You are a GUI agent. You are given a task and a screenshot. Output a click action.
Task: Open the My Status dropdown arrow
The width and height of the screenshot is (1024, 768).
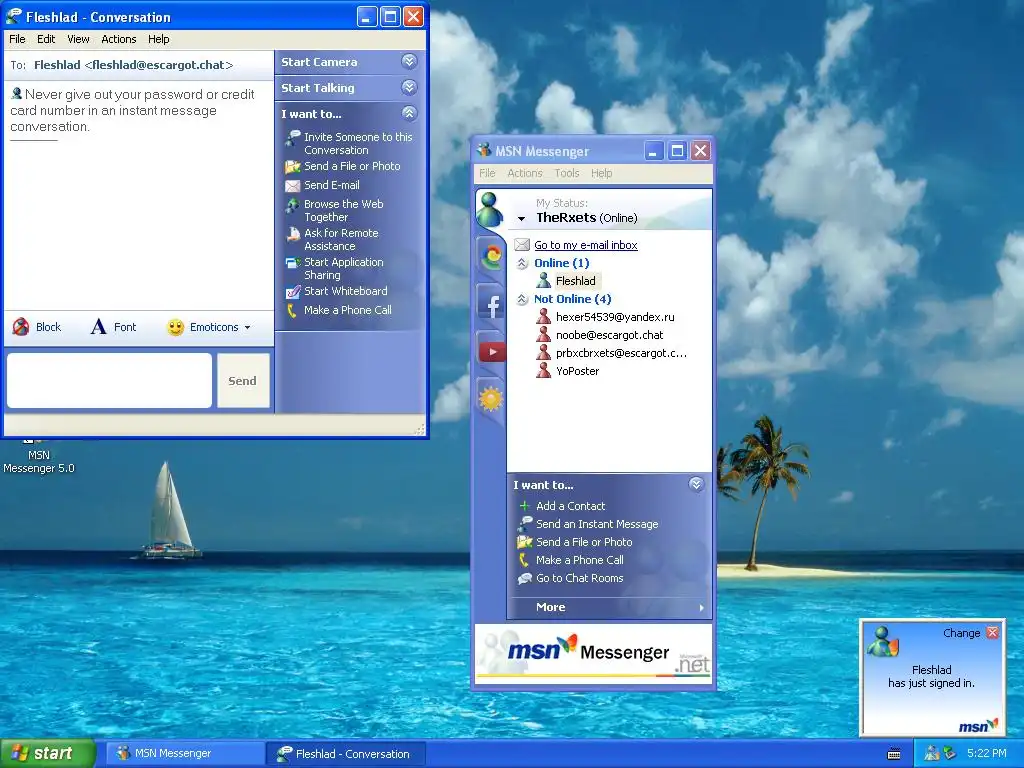pyautogui.click(x=521, y=219)
